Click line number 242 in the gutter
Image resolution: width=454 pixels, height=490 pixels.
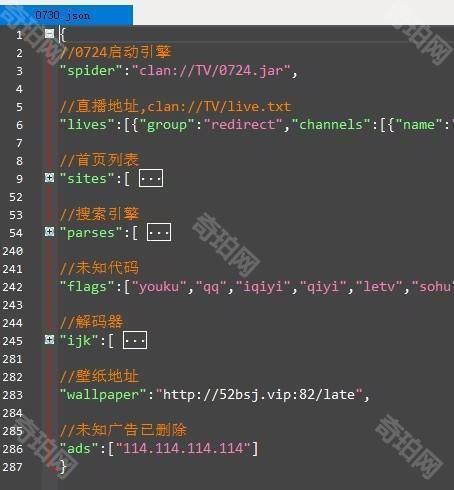13,287
